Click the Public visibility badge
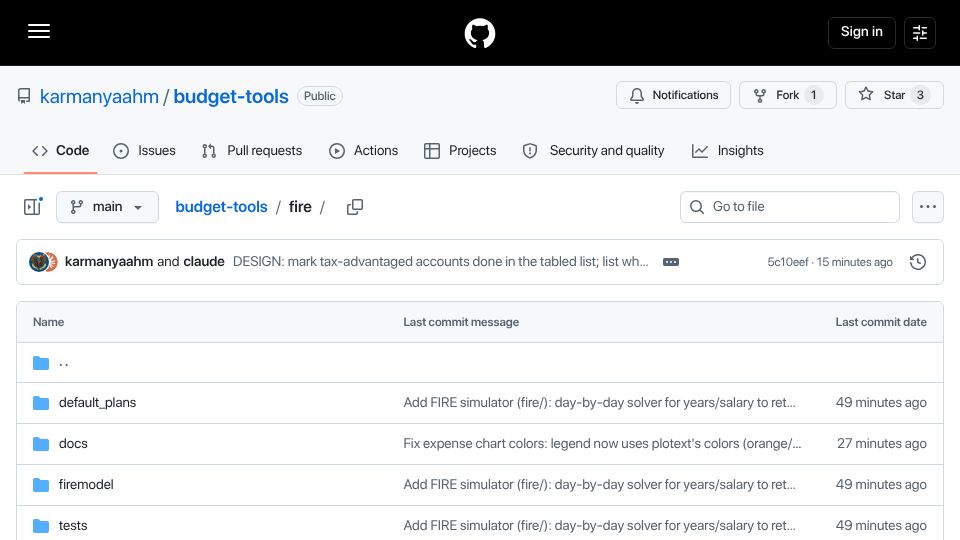 320,96
